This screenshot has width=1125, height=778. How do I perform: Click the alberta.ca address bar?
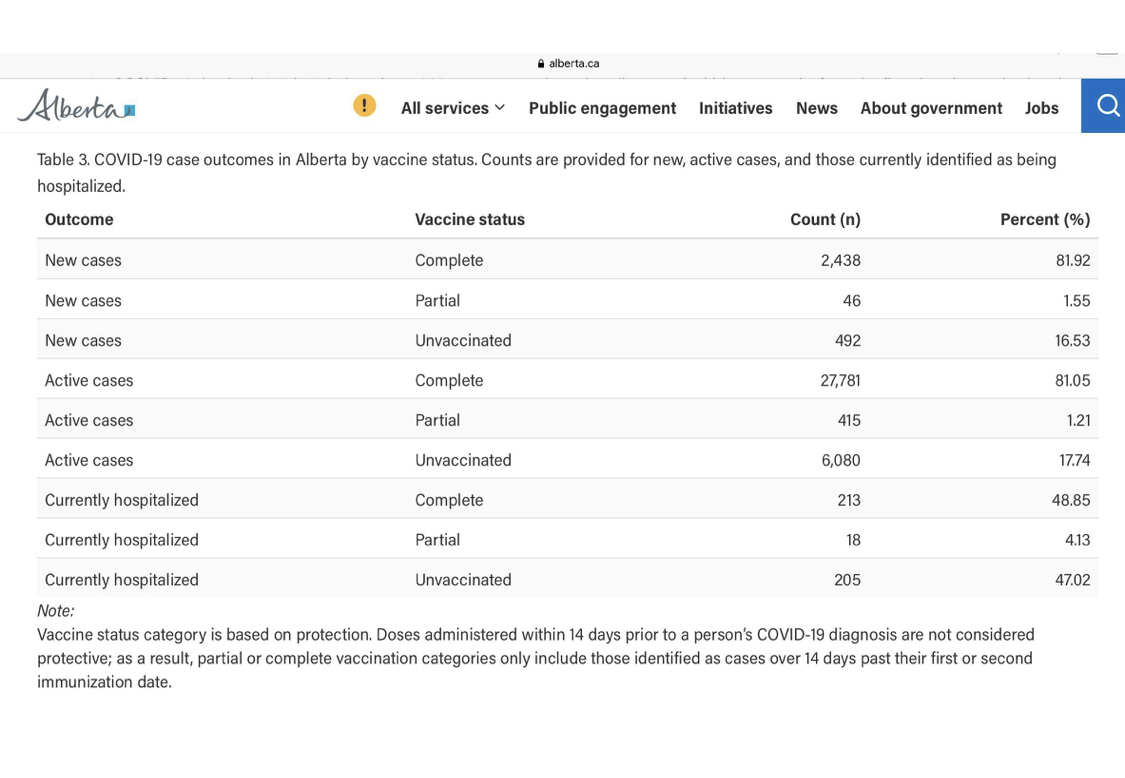(573, 63)
